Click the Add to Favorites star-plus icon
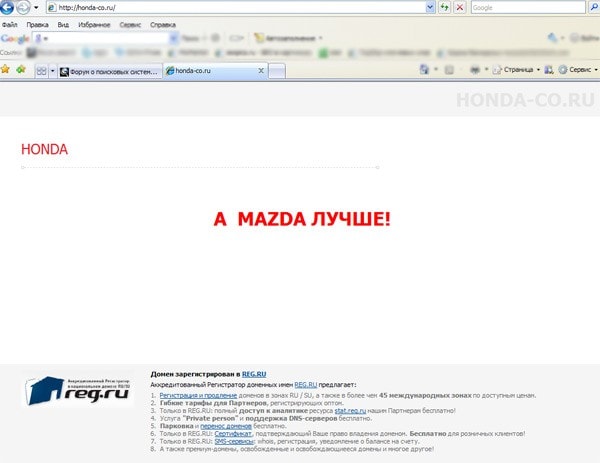Screen dimensions: 600x463 (x=21, y=69)
